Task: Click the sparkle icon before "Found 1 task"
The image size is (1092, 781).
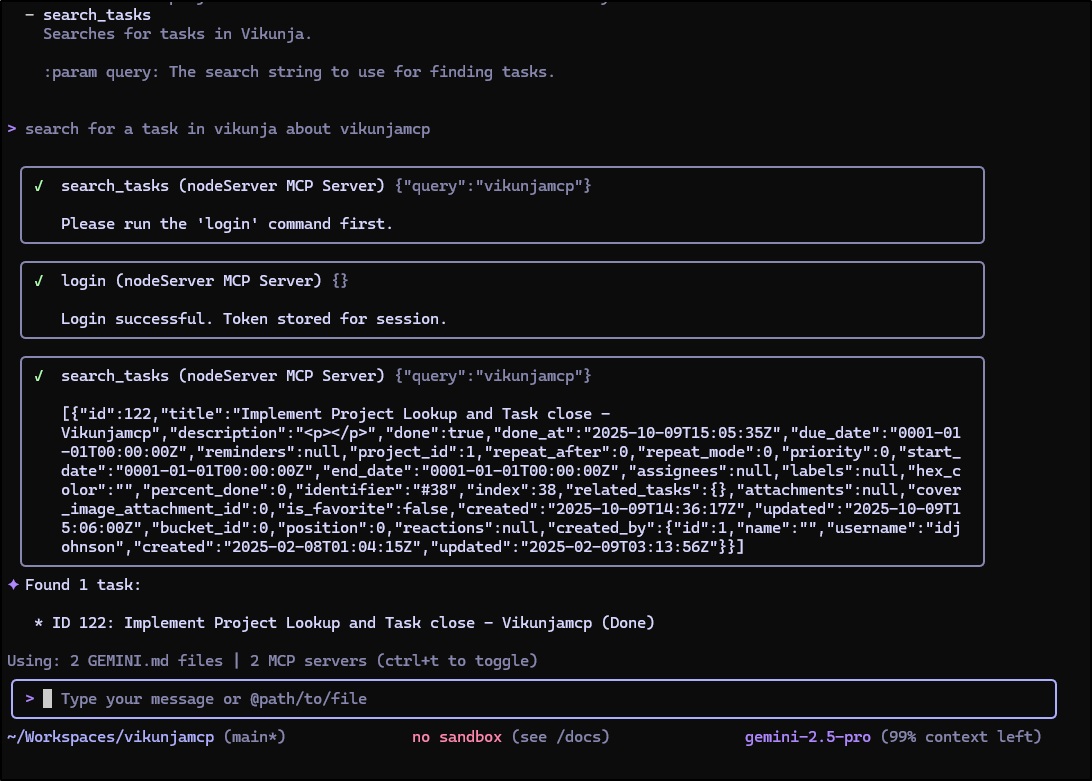Action: [x=13, y=584]
